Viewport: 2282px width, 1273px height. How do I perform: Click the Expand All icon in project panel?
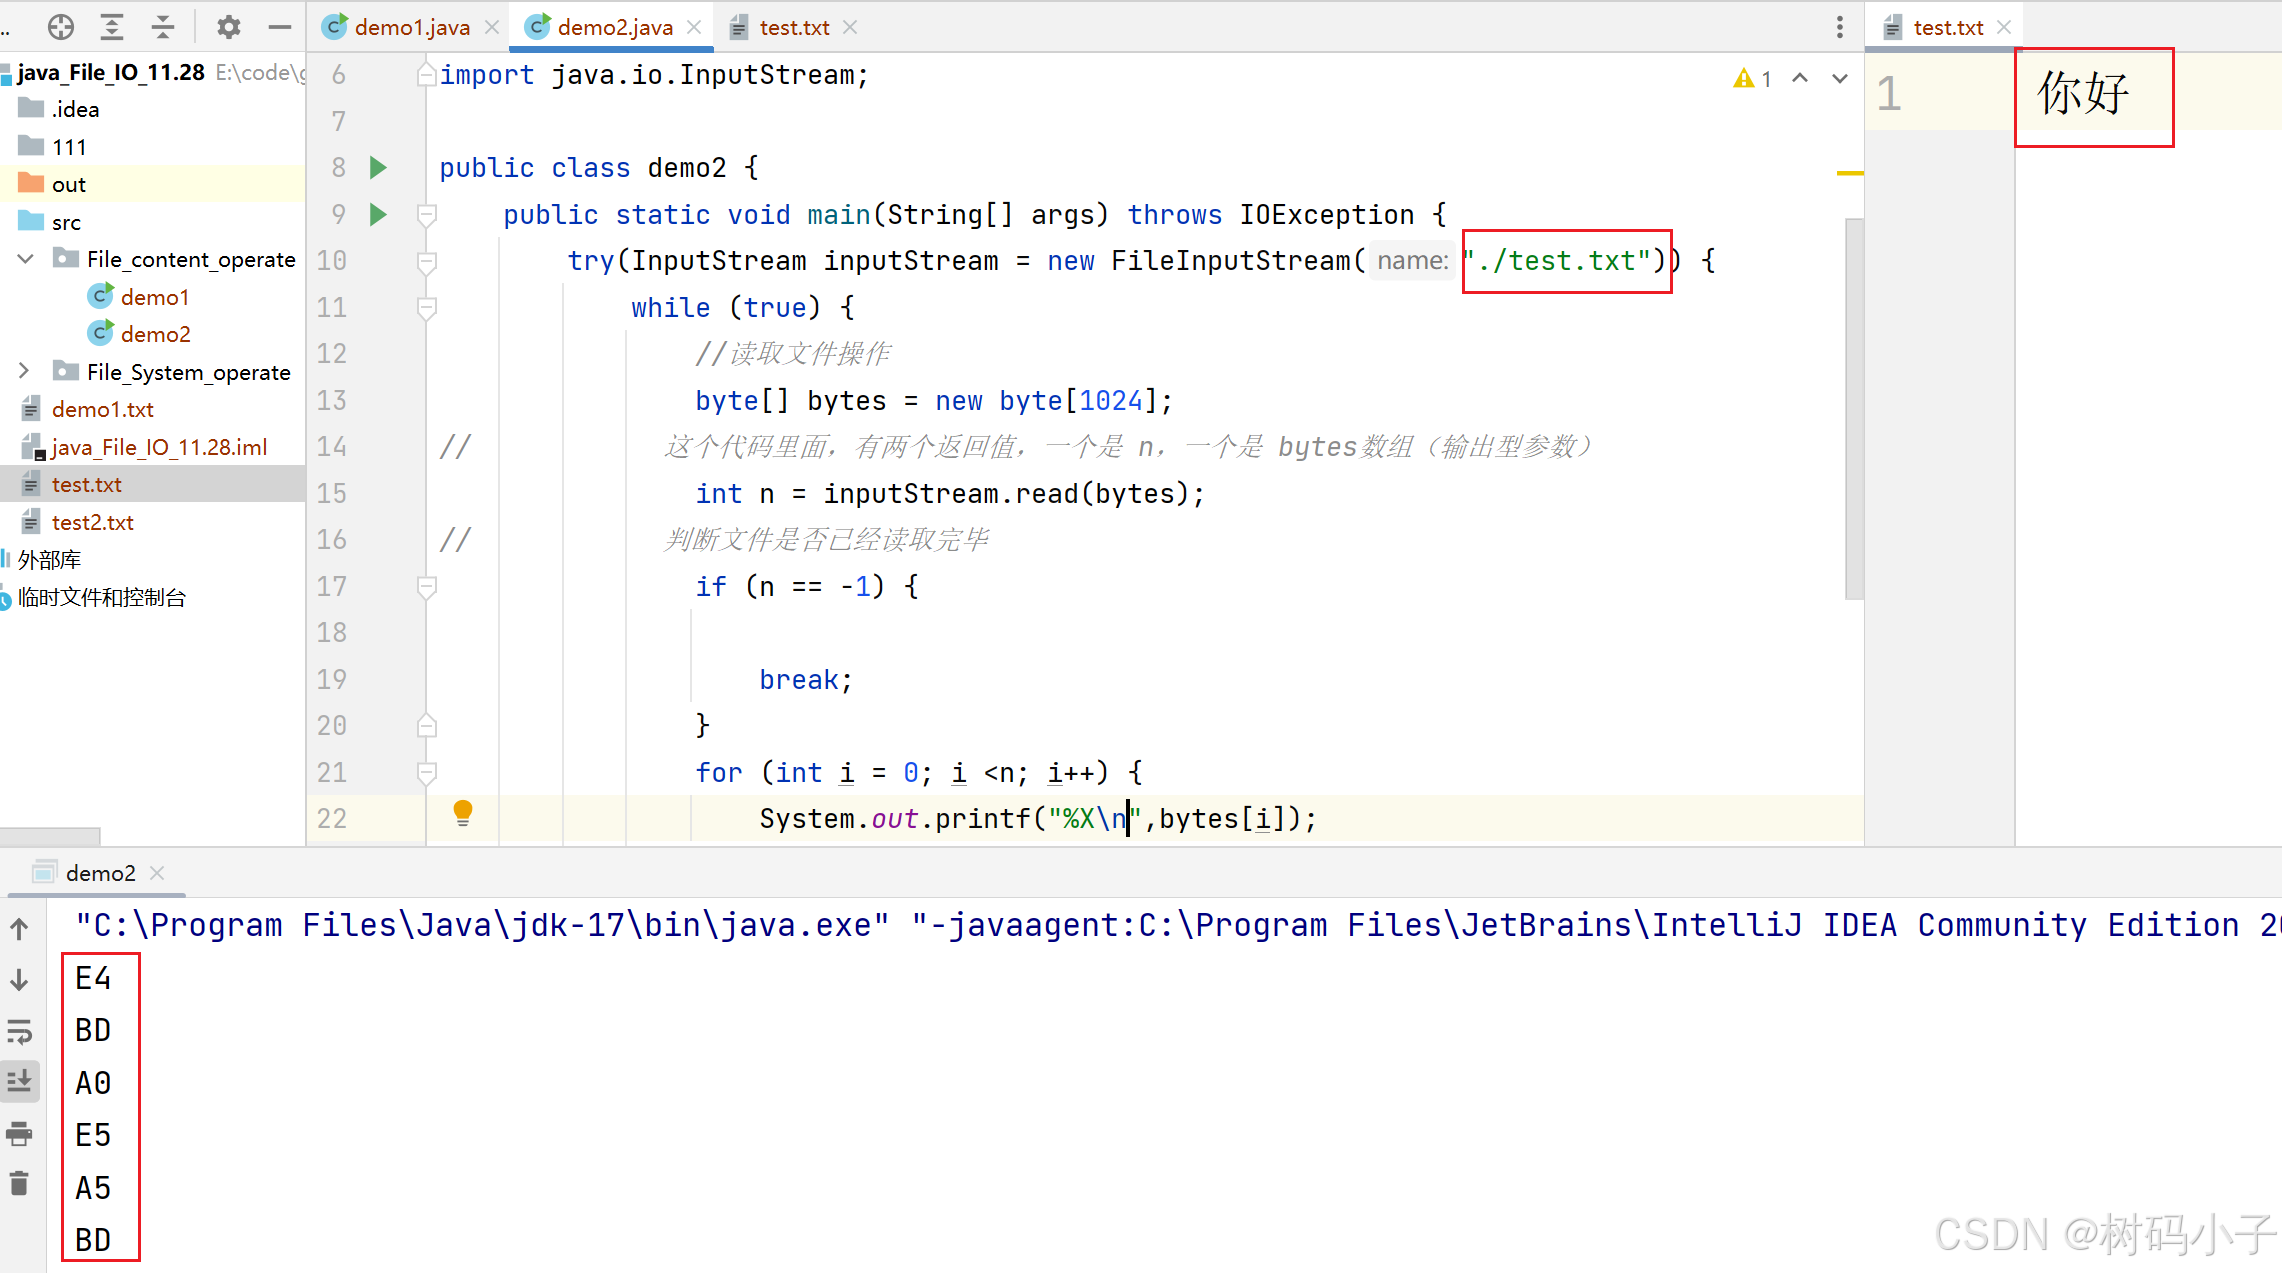pyautogui.click(x=112, y=27)
